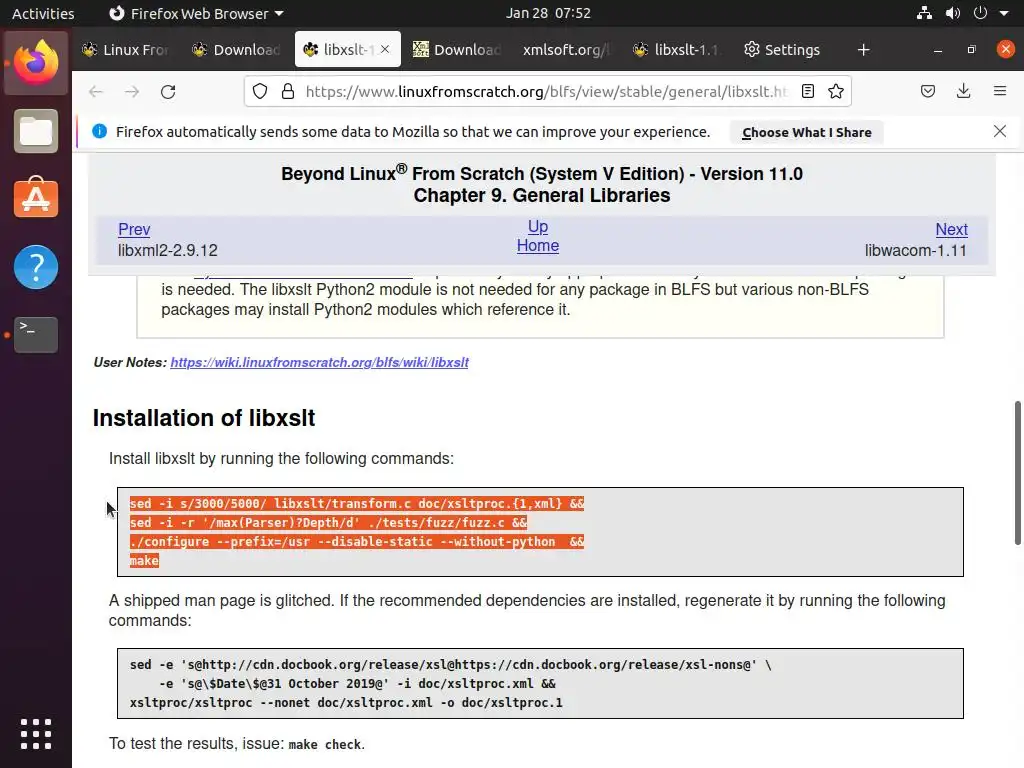Toggle reader view icon
Image resolution: width=1024 pixels, height=768 pixels.
[808, 91]
